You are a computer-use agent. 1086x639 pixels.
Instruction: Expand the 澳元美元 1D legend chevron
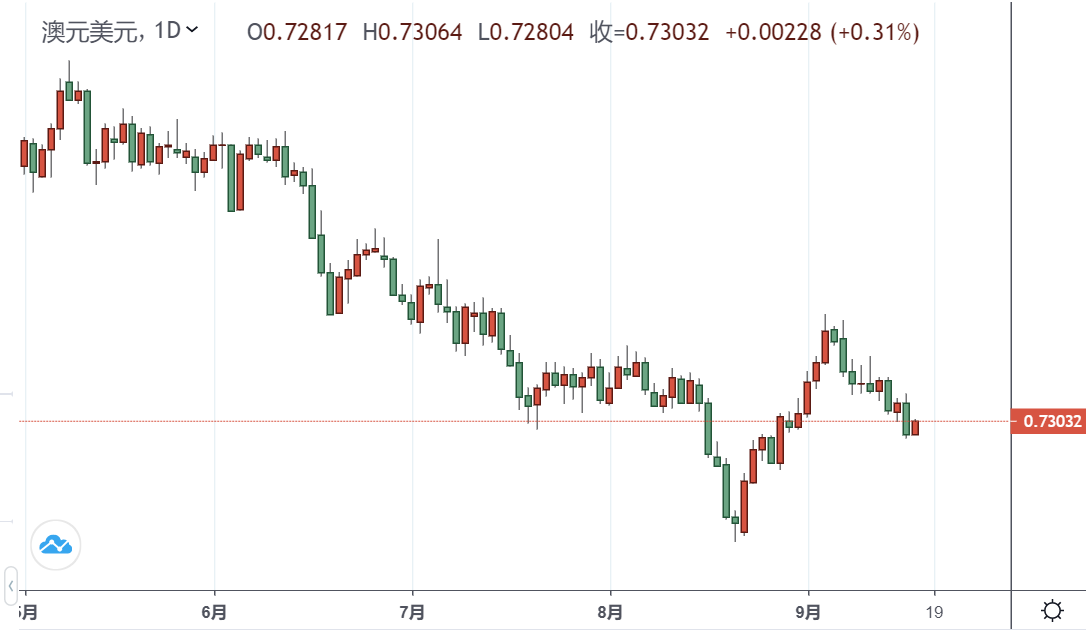pyautogui.click(x=193, y=30)
